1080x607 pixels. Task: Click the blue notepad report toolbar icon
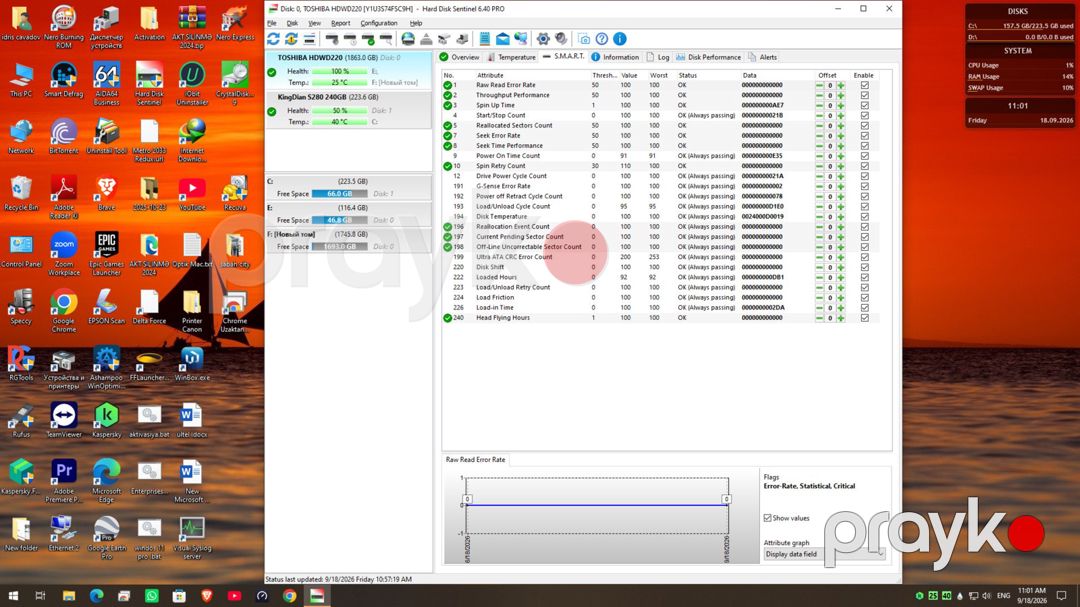click(x=485, y=39)
